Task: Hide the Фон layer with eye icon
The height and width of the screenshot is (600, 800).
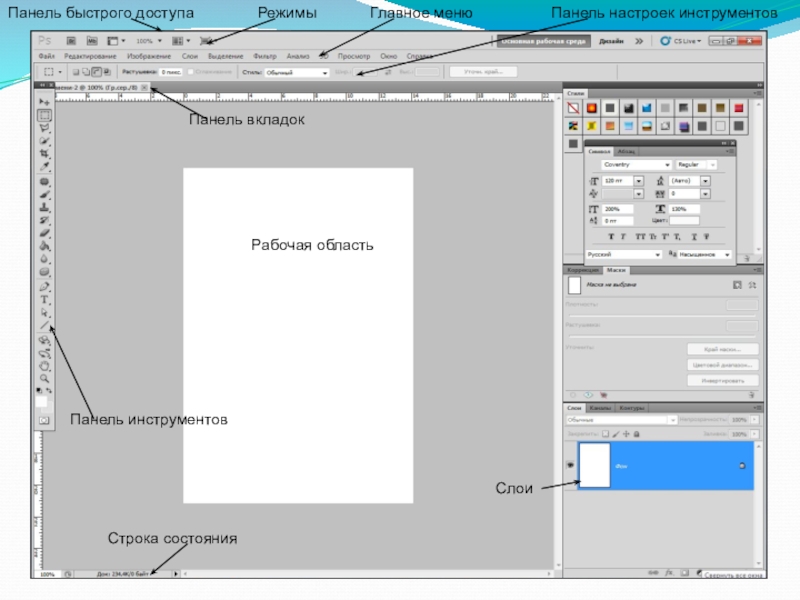Action: tap(570, 467)
